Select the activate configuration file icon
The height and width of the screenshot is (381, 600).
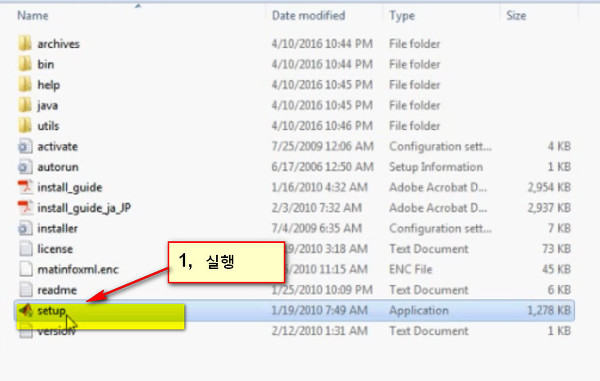coord(25,146)
